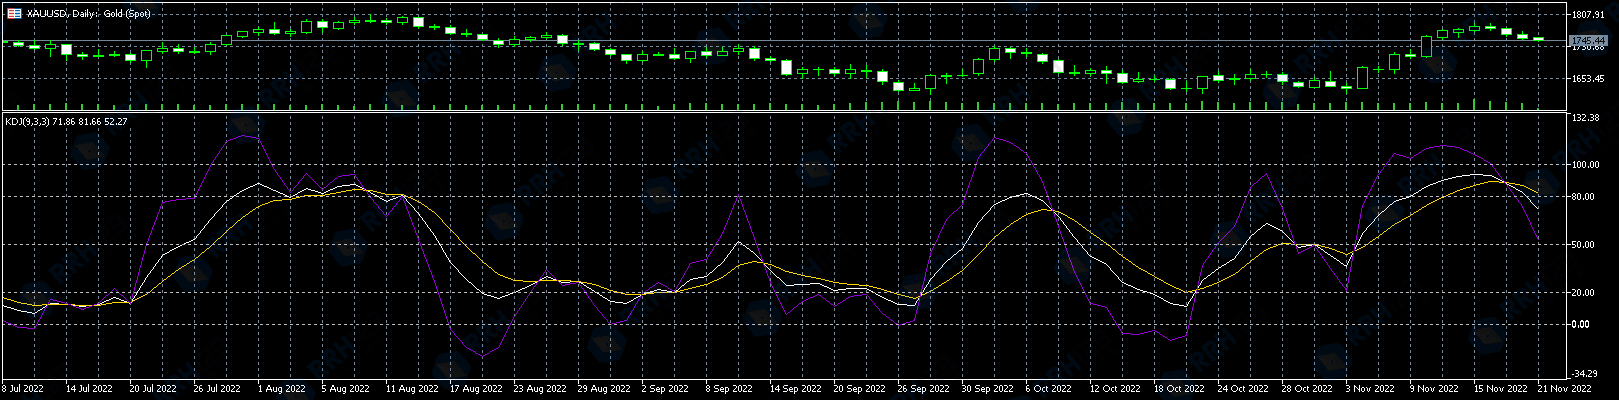Screen dimensions: 1619x400
Task: Click the 1653.45 price scale label
Action: pyautogui.click(x=1588, y=78)
